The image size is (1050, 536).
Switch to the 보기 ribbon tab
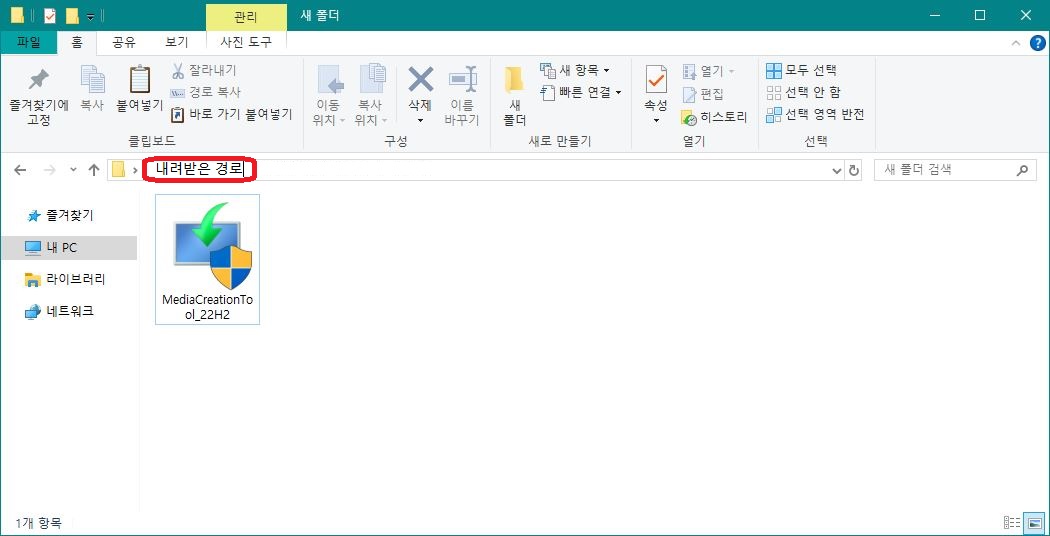coord(177,42)
